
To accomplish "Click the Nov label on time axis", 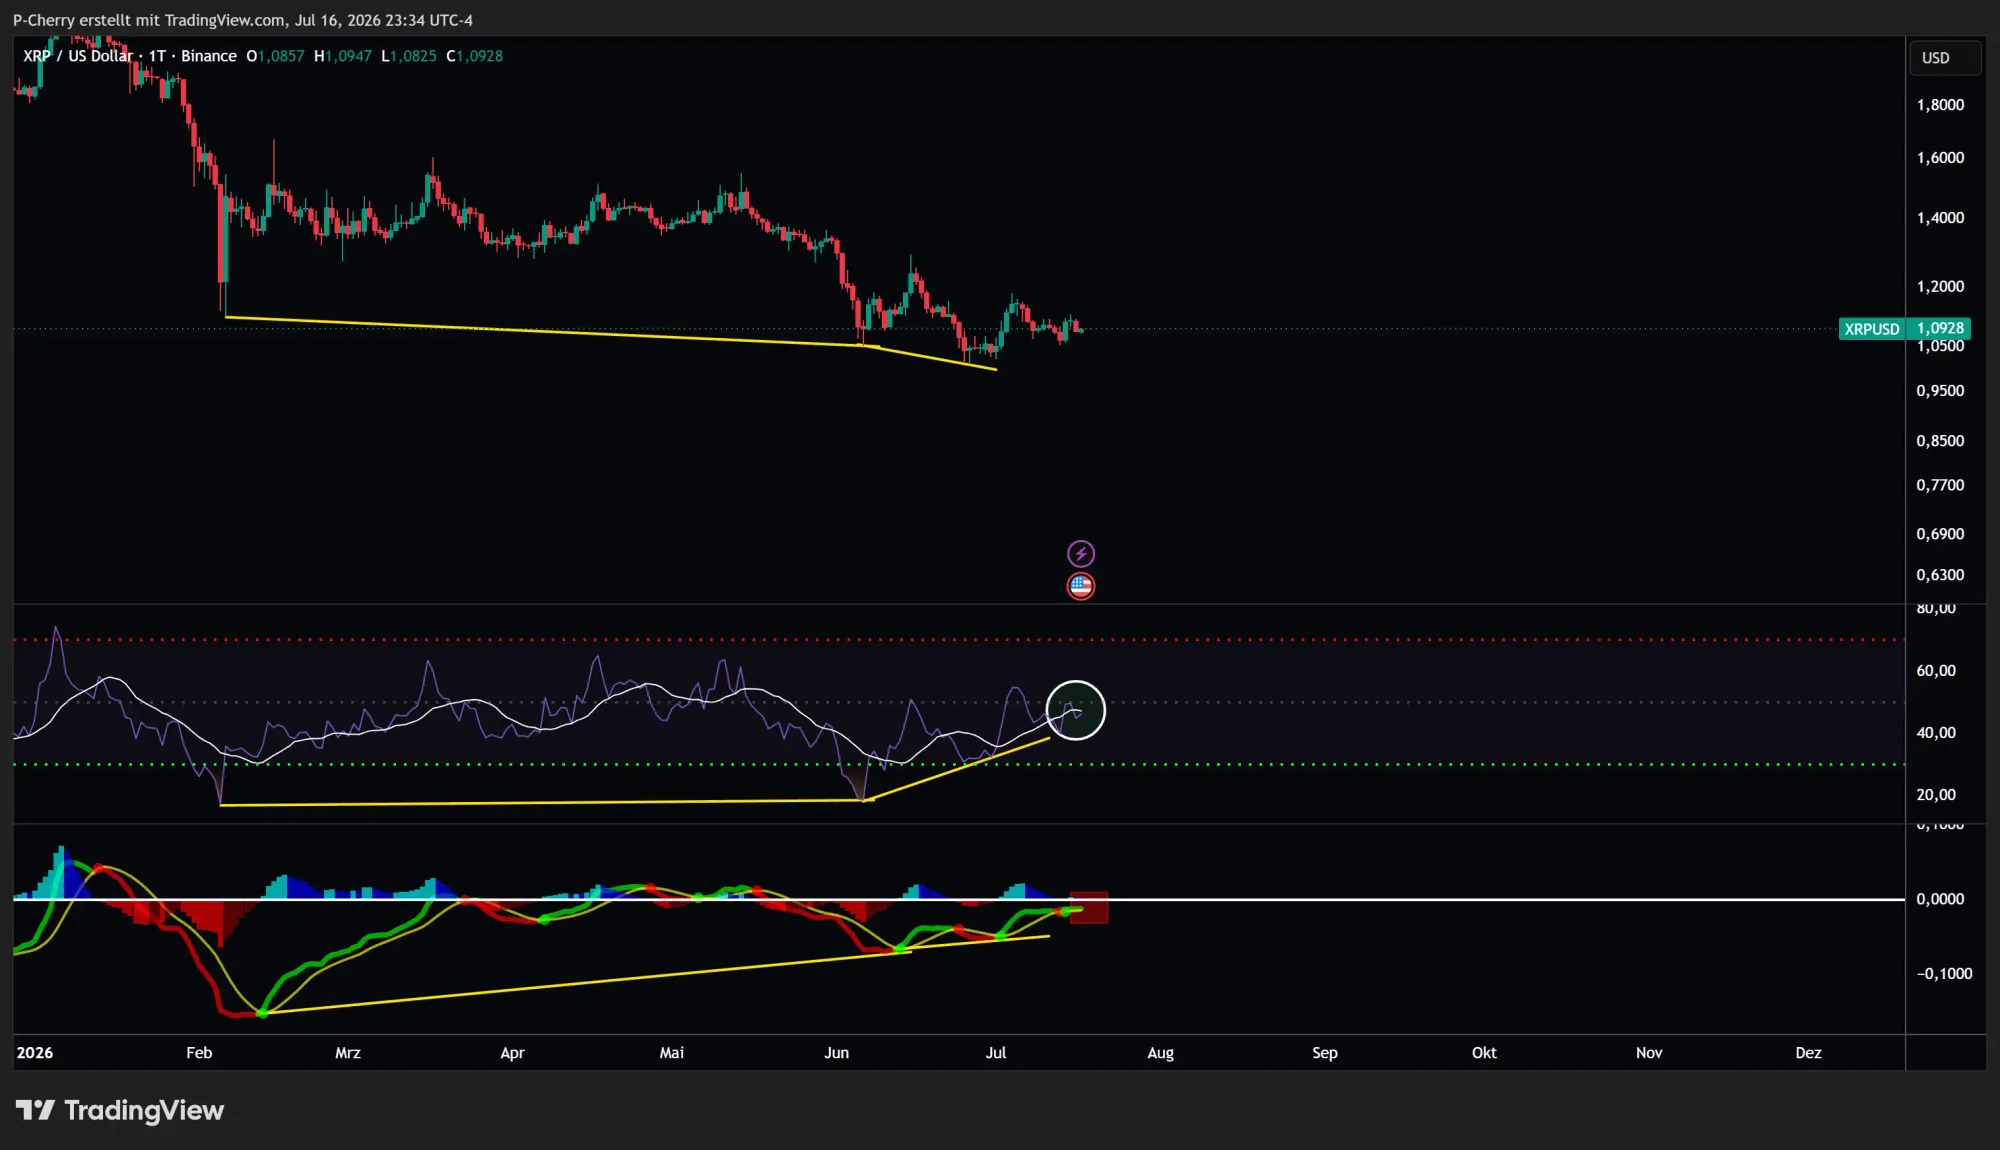I will [x=1649, y=1053].
